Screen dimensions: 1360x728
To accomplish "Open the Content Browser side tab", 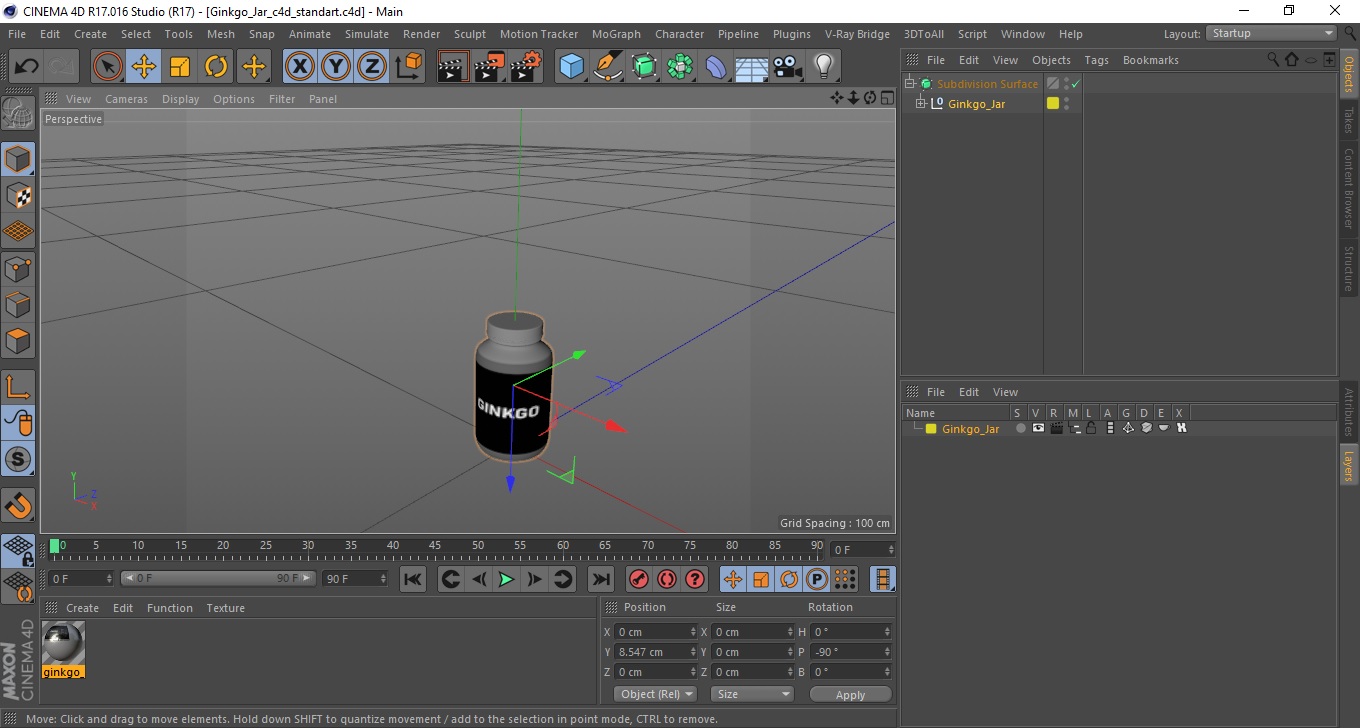I will 1349,189.
